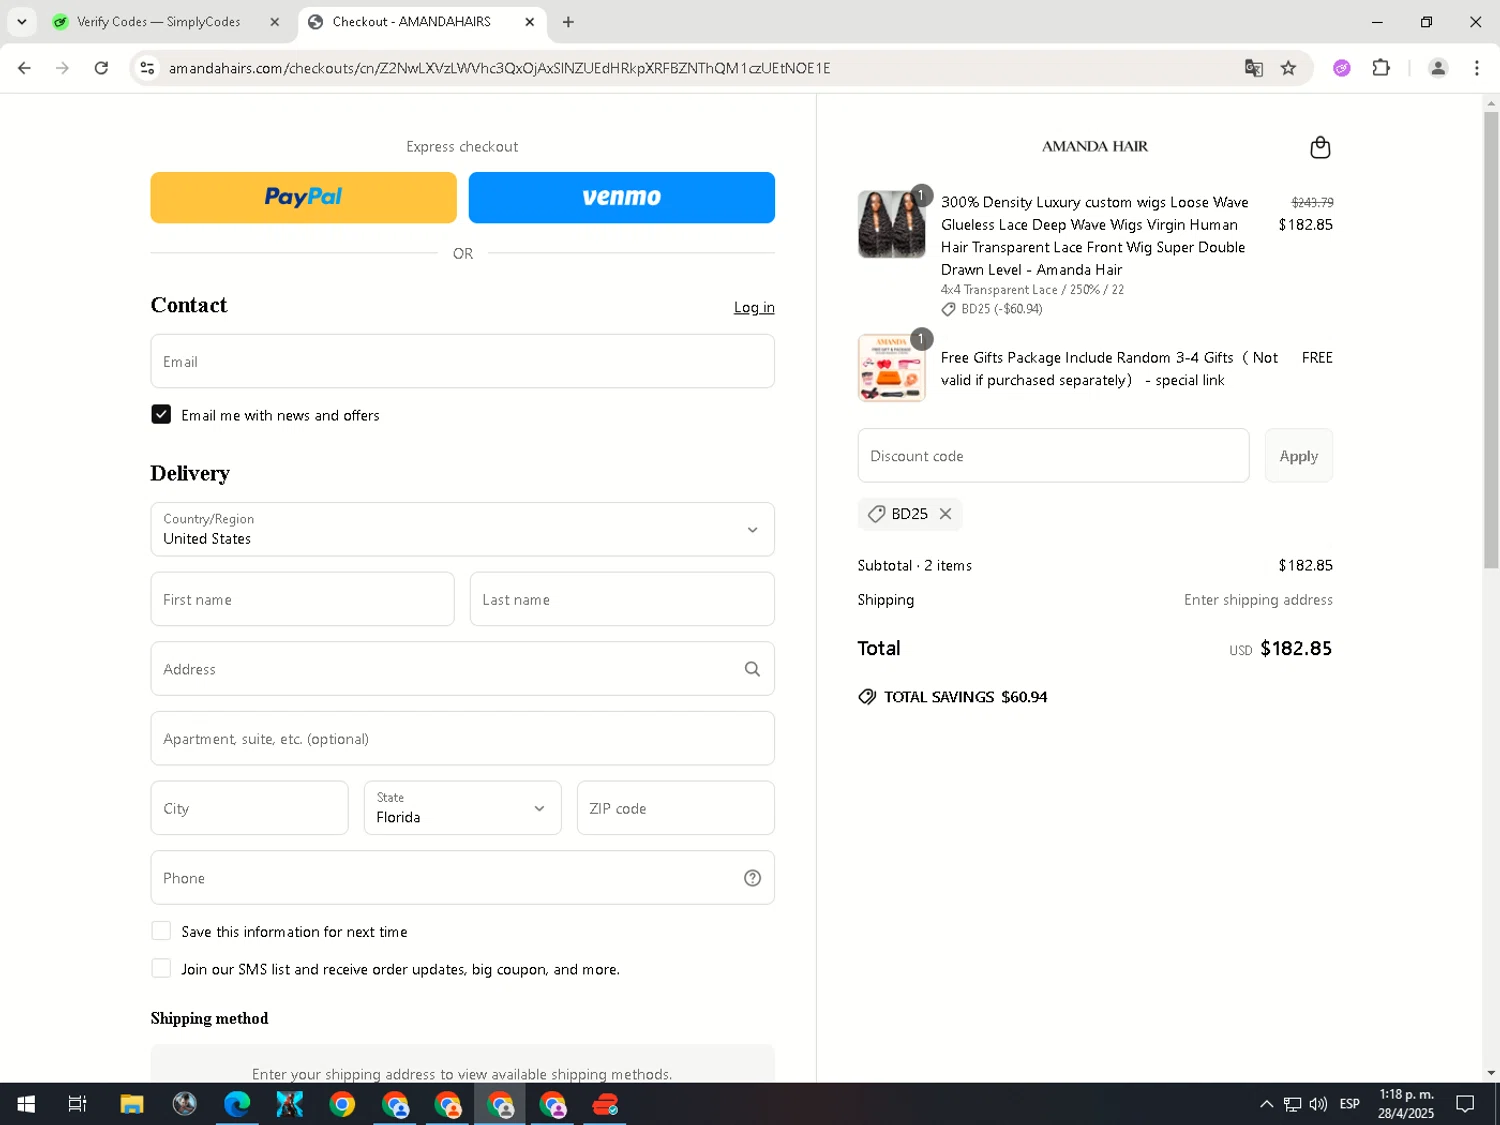Click the volume speaker tray icon

point(1318,1104)
